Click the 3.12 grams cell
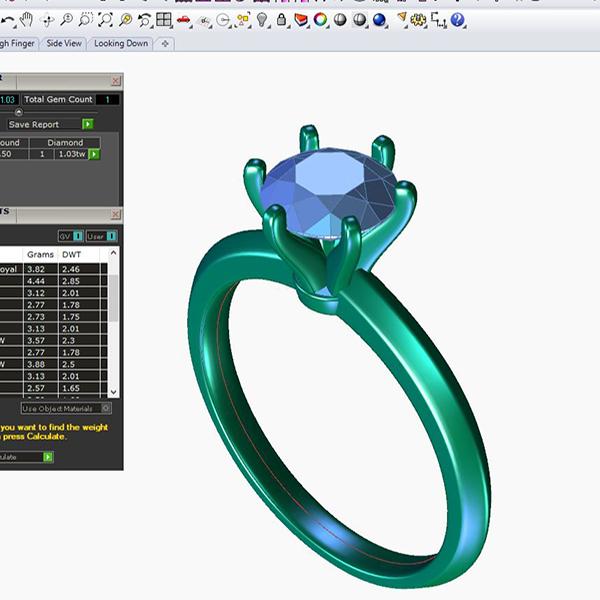The width and height of the screenshot is (600, 600). pos(41,293)
